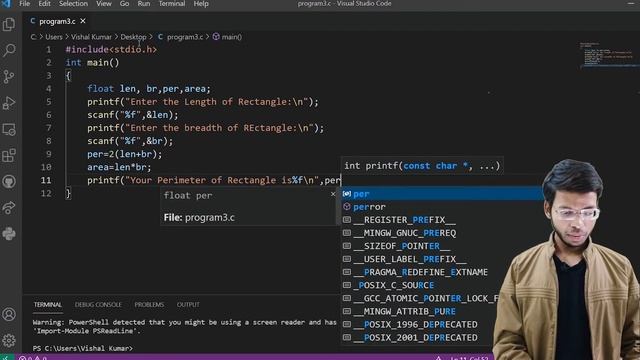Place cursor in the #include<stdio.h> line
Screen dimensions: 640x360
pyautogui.click(x=111, y=49)
